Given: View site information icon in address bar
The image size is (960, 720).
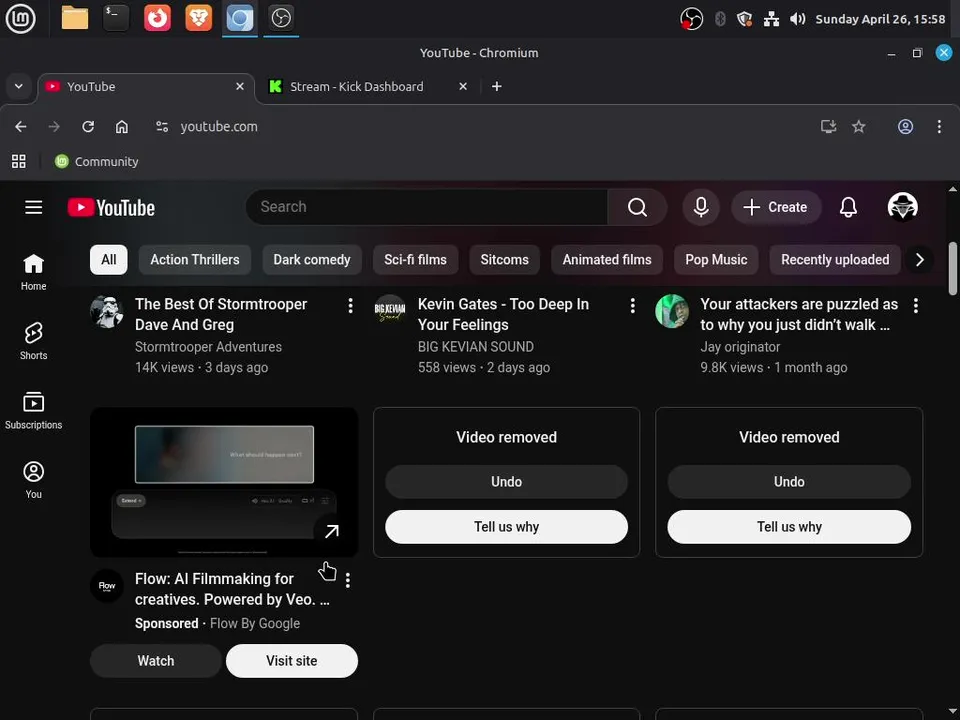Looking at the screenshot, I should tap(162, 126).
